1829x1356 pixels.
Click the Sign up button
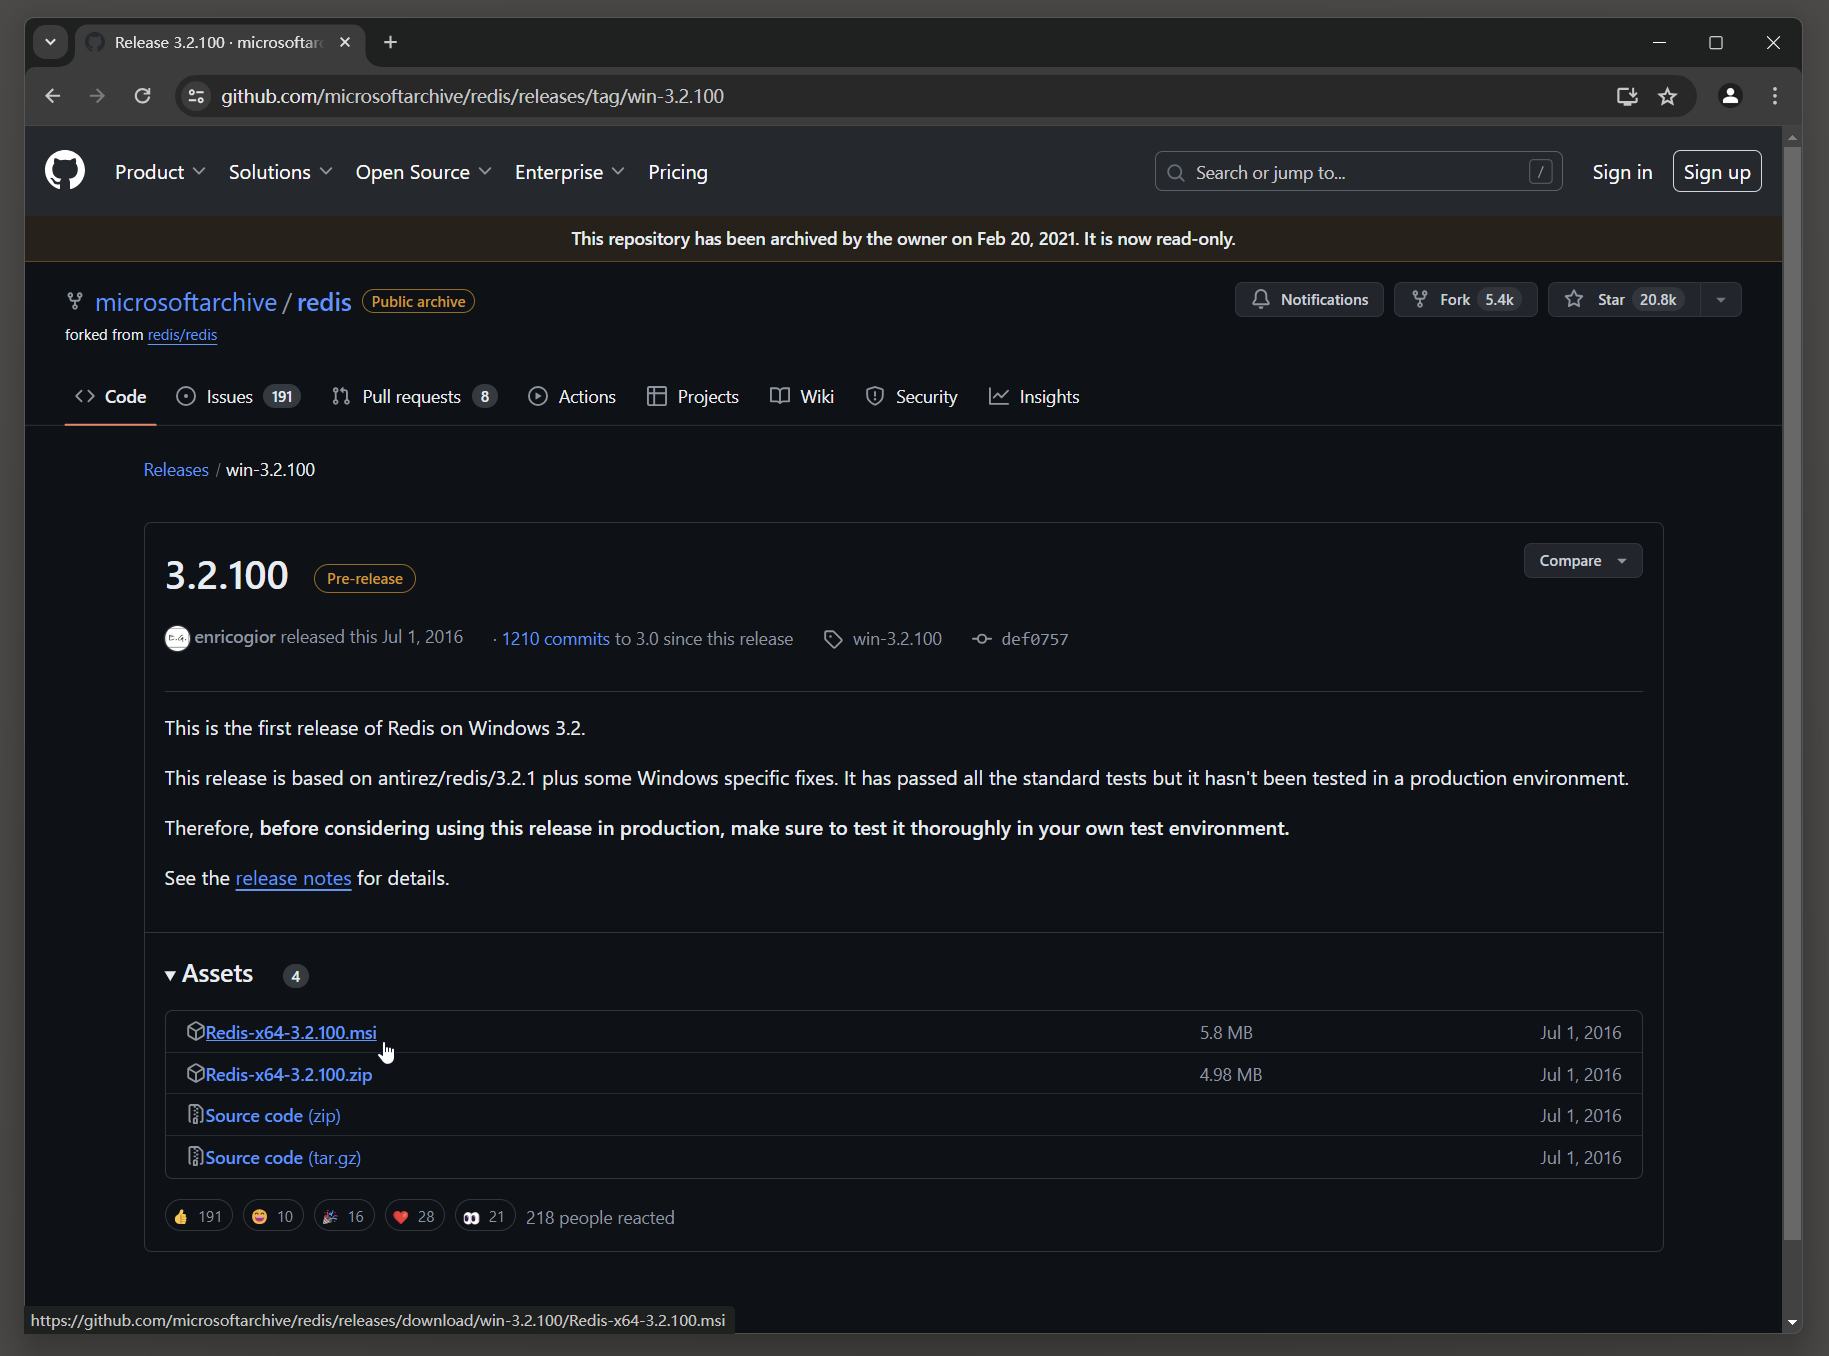pyautogui.click(x=1717, y=172)
